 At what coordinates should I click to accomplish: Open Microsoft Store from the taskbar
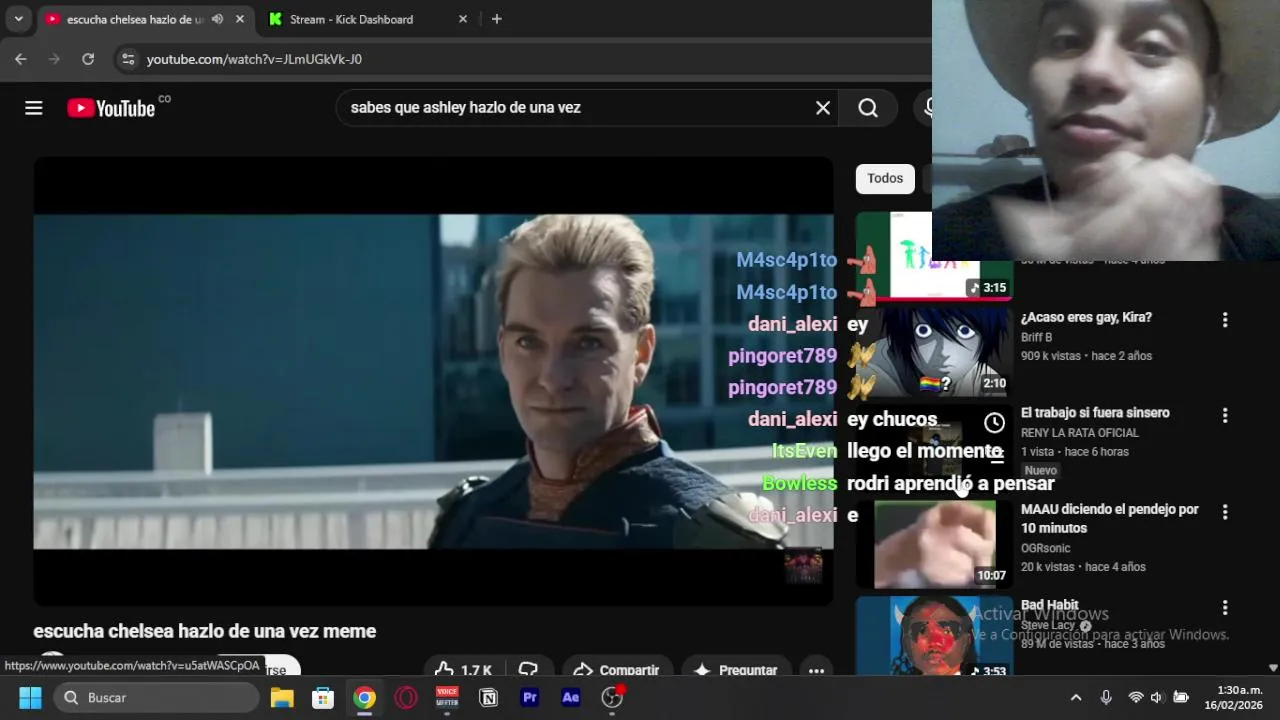[323, 697]
